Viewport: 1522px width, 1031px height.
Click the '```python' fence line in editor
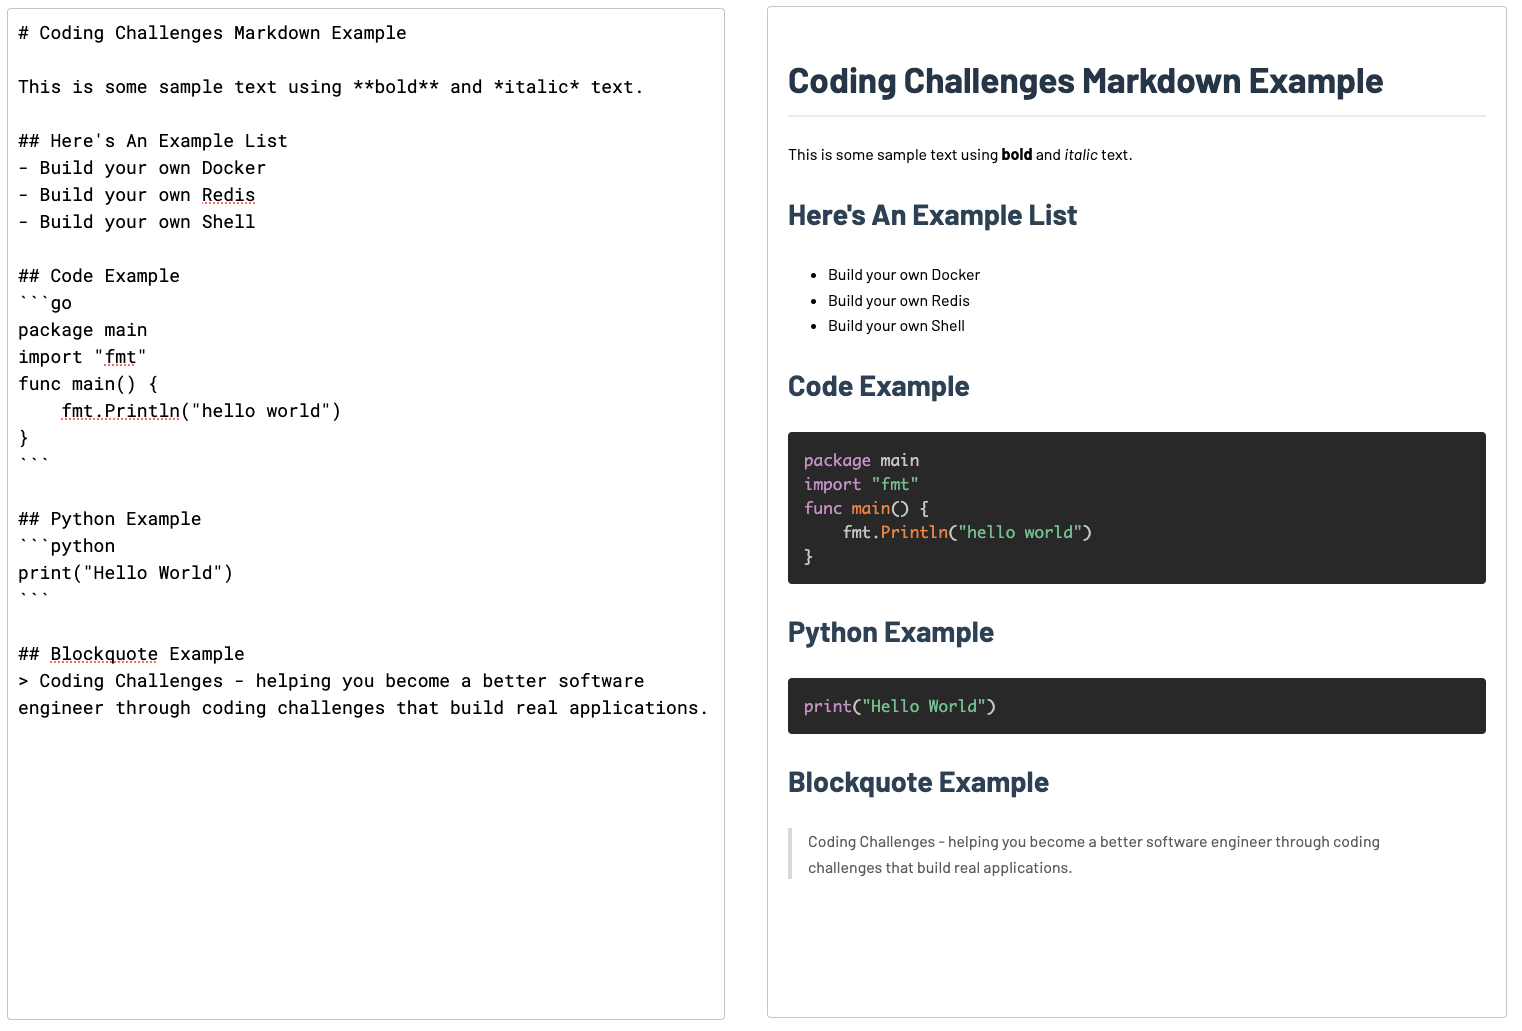[x=67, y=546]
